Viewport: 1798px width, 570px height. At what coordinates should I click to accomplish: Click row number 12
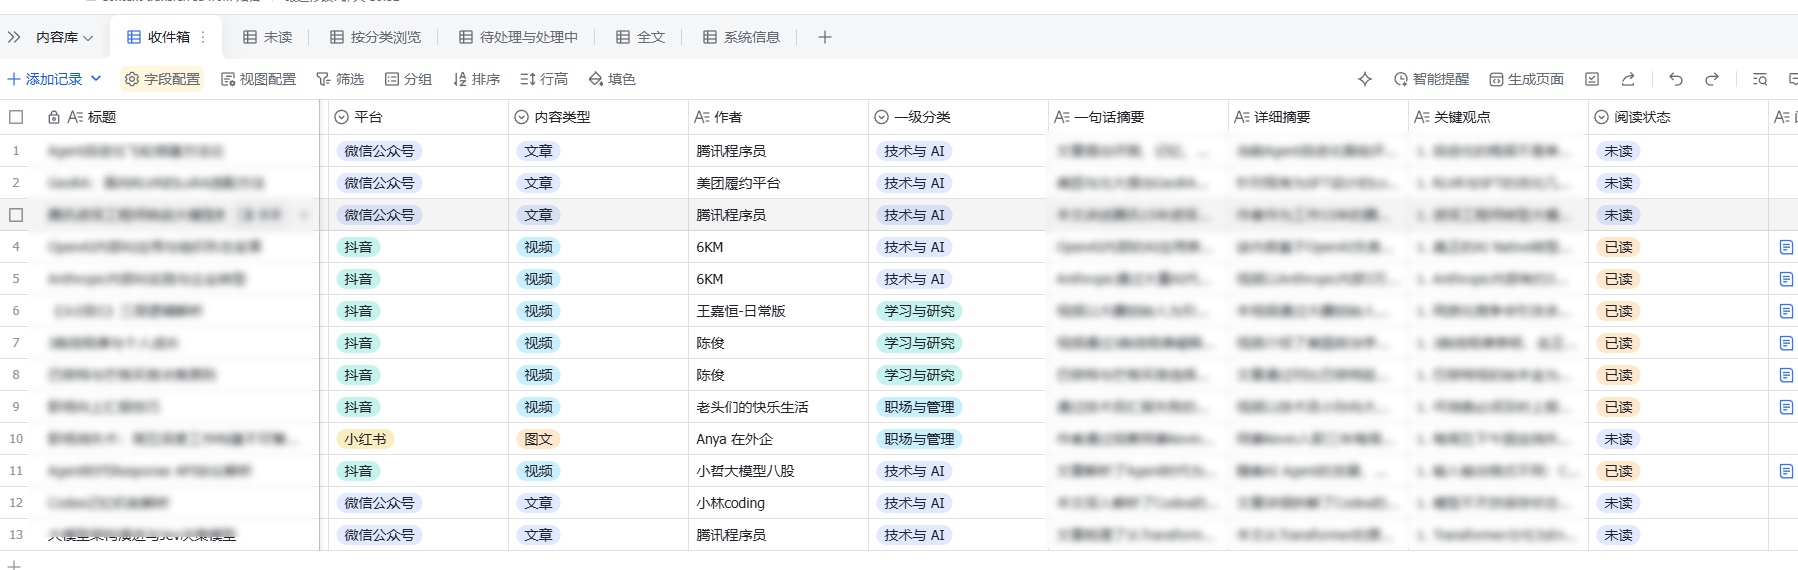(x=16, y=503)
